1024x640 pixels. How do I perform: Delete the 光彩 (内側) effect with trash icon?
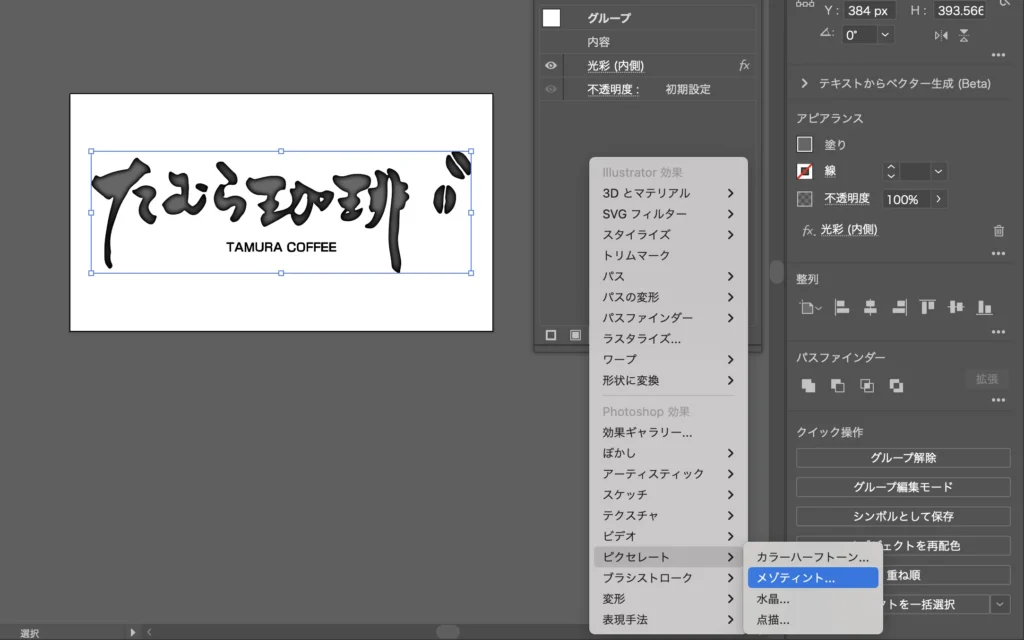click(998, 230)
